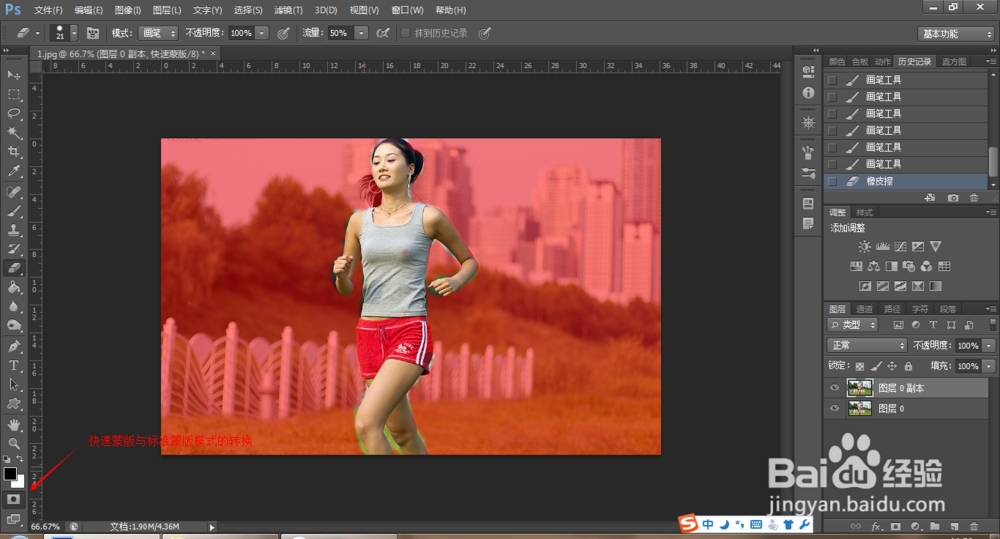Click the black foreground color swatch

[x=10, y=473]
